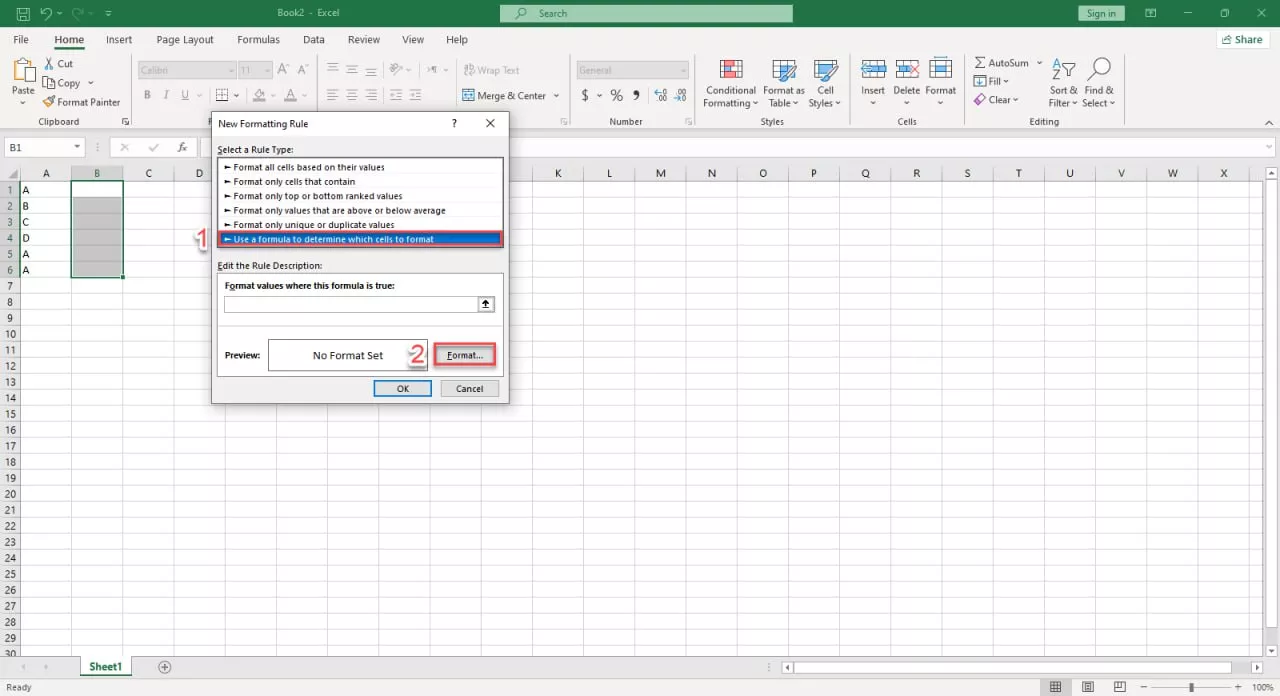
Task: Click the AutoSum sigma button
Action: (x=1001, y=63)
